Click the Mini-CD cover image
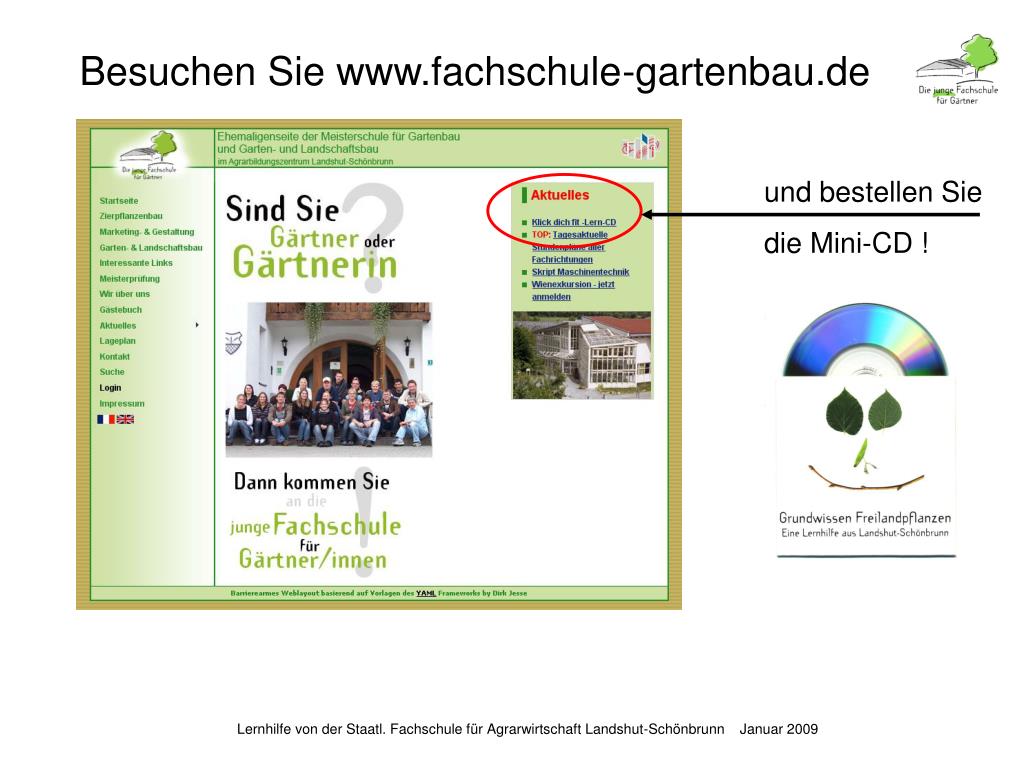 point(865,431)
